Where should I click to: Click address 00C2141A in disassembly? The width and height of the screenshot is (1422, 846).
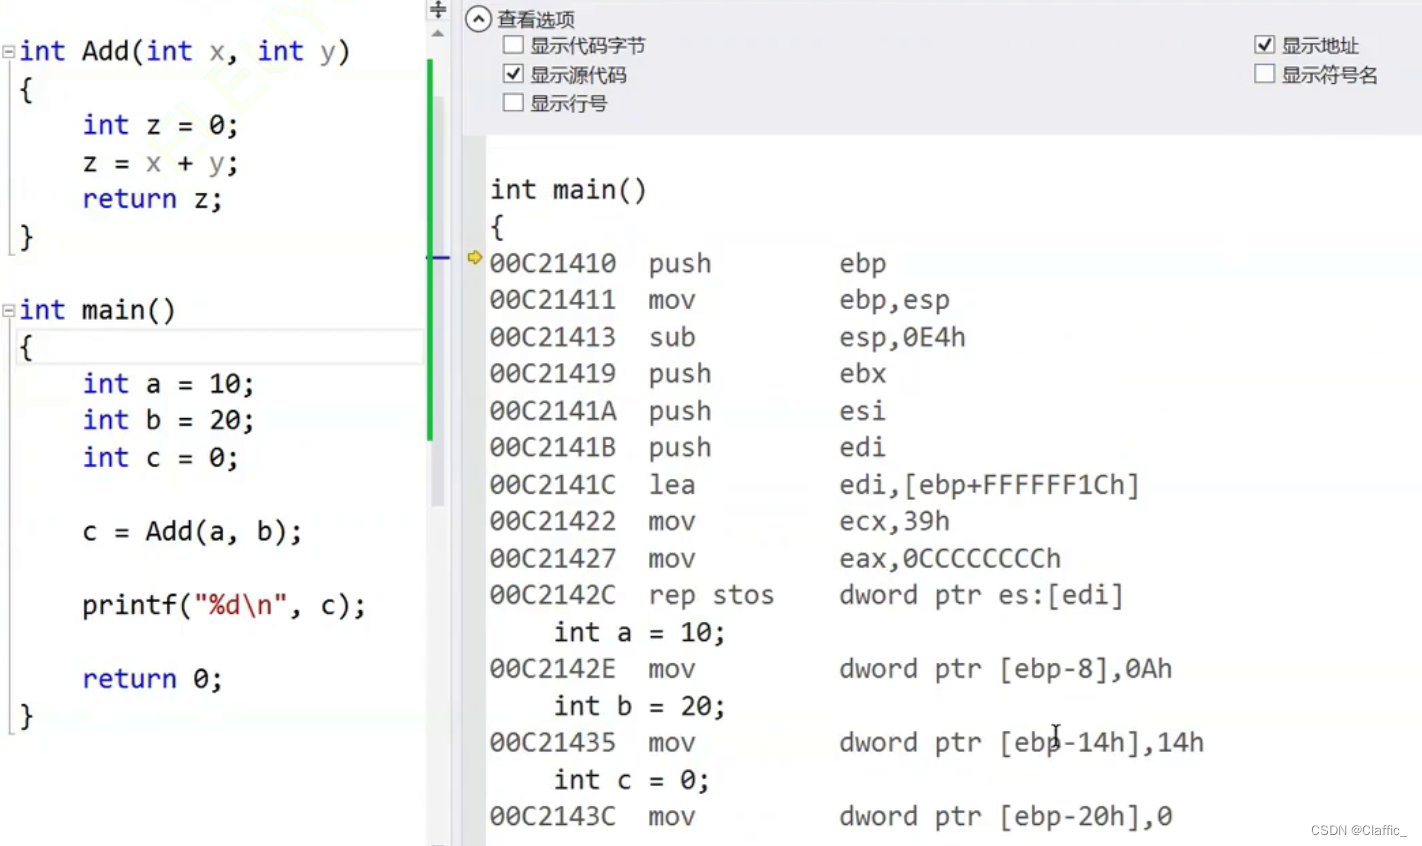click(x=553, y=411)
